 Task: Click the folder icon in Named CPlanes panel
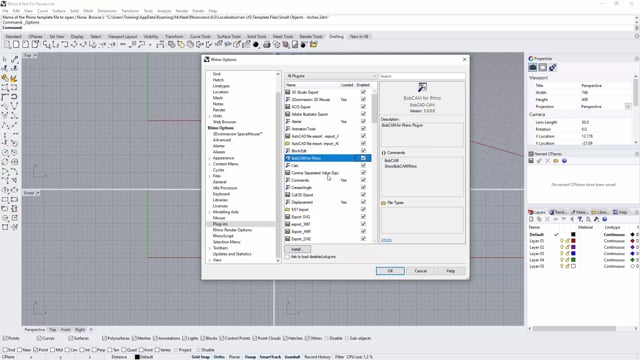click(x=556, y=161)
